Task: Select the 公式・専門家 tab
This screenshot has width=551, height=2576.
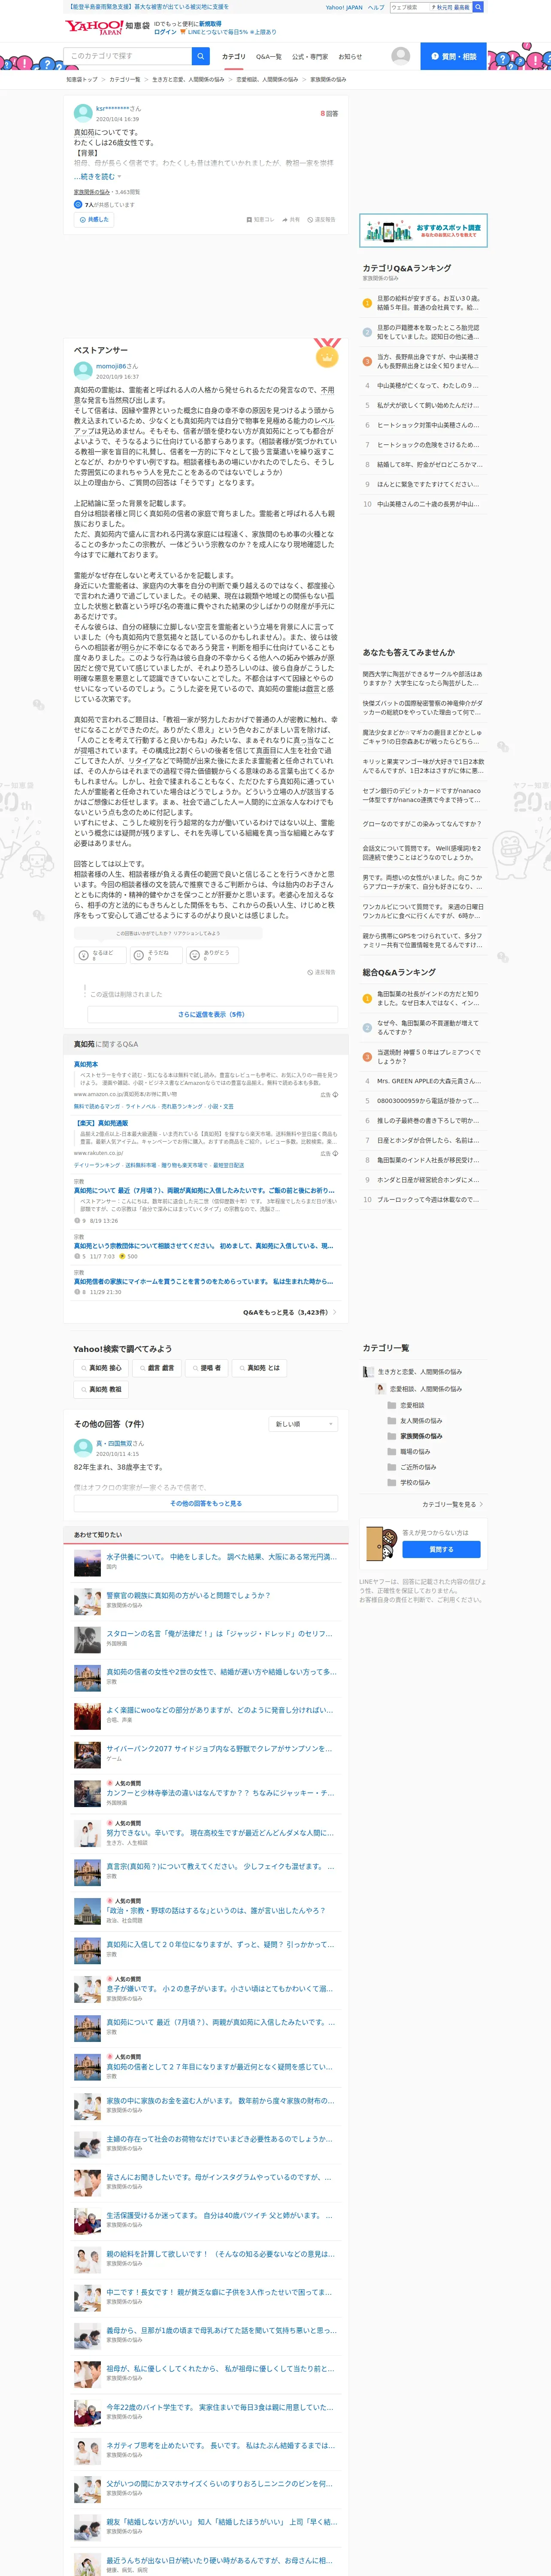Action: (309, 57)
